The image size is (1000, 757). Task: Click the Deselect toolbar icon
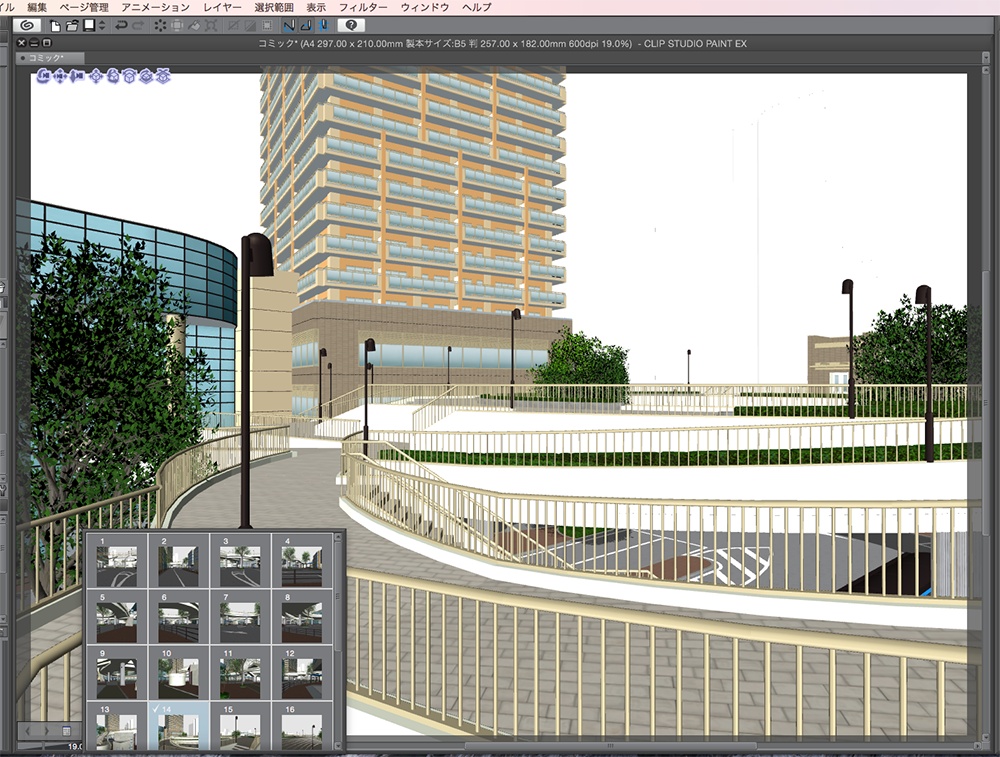[x=233, y=26]
